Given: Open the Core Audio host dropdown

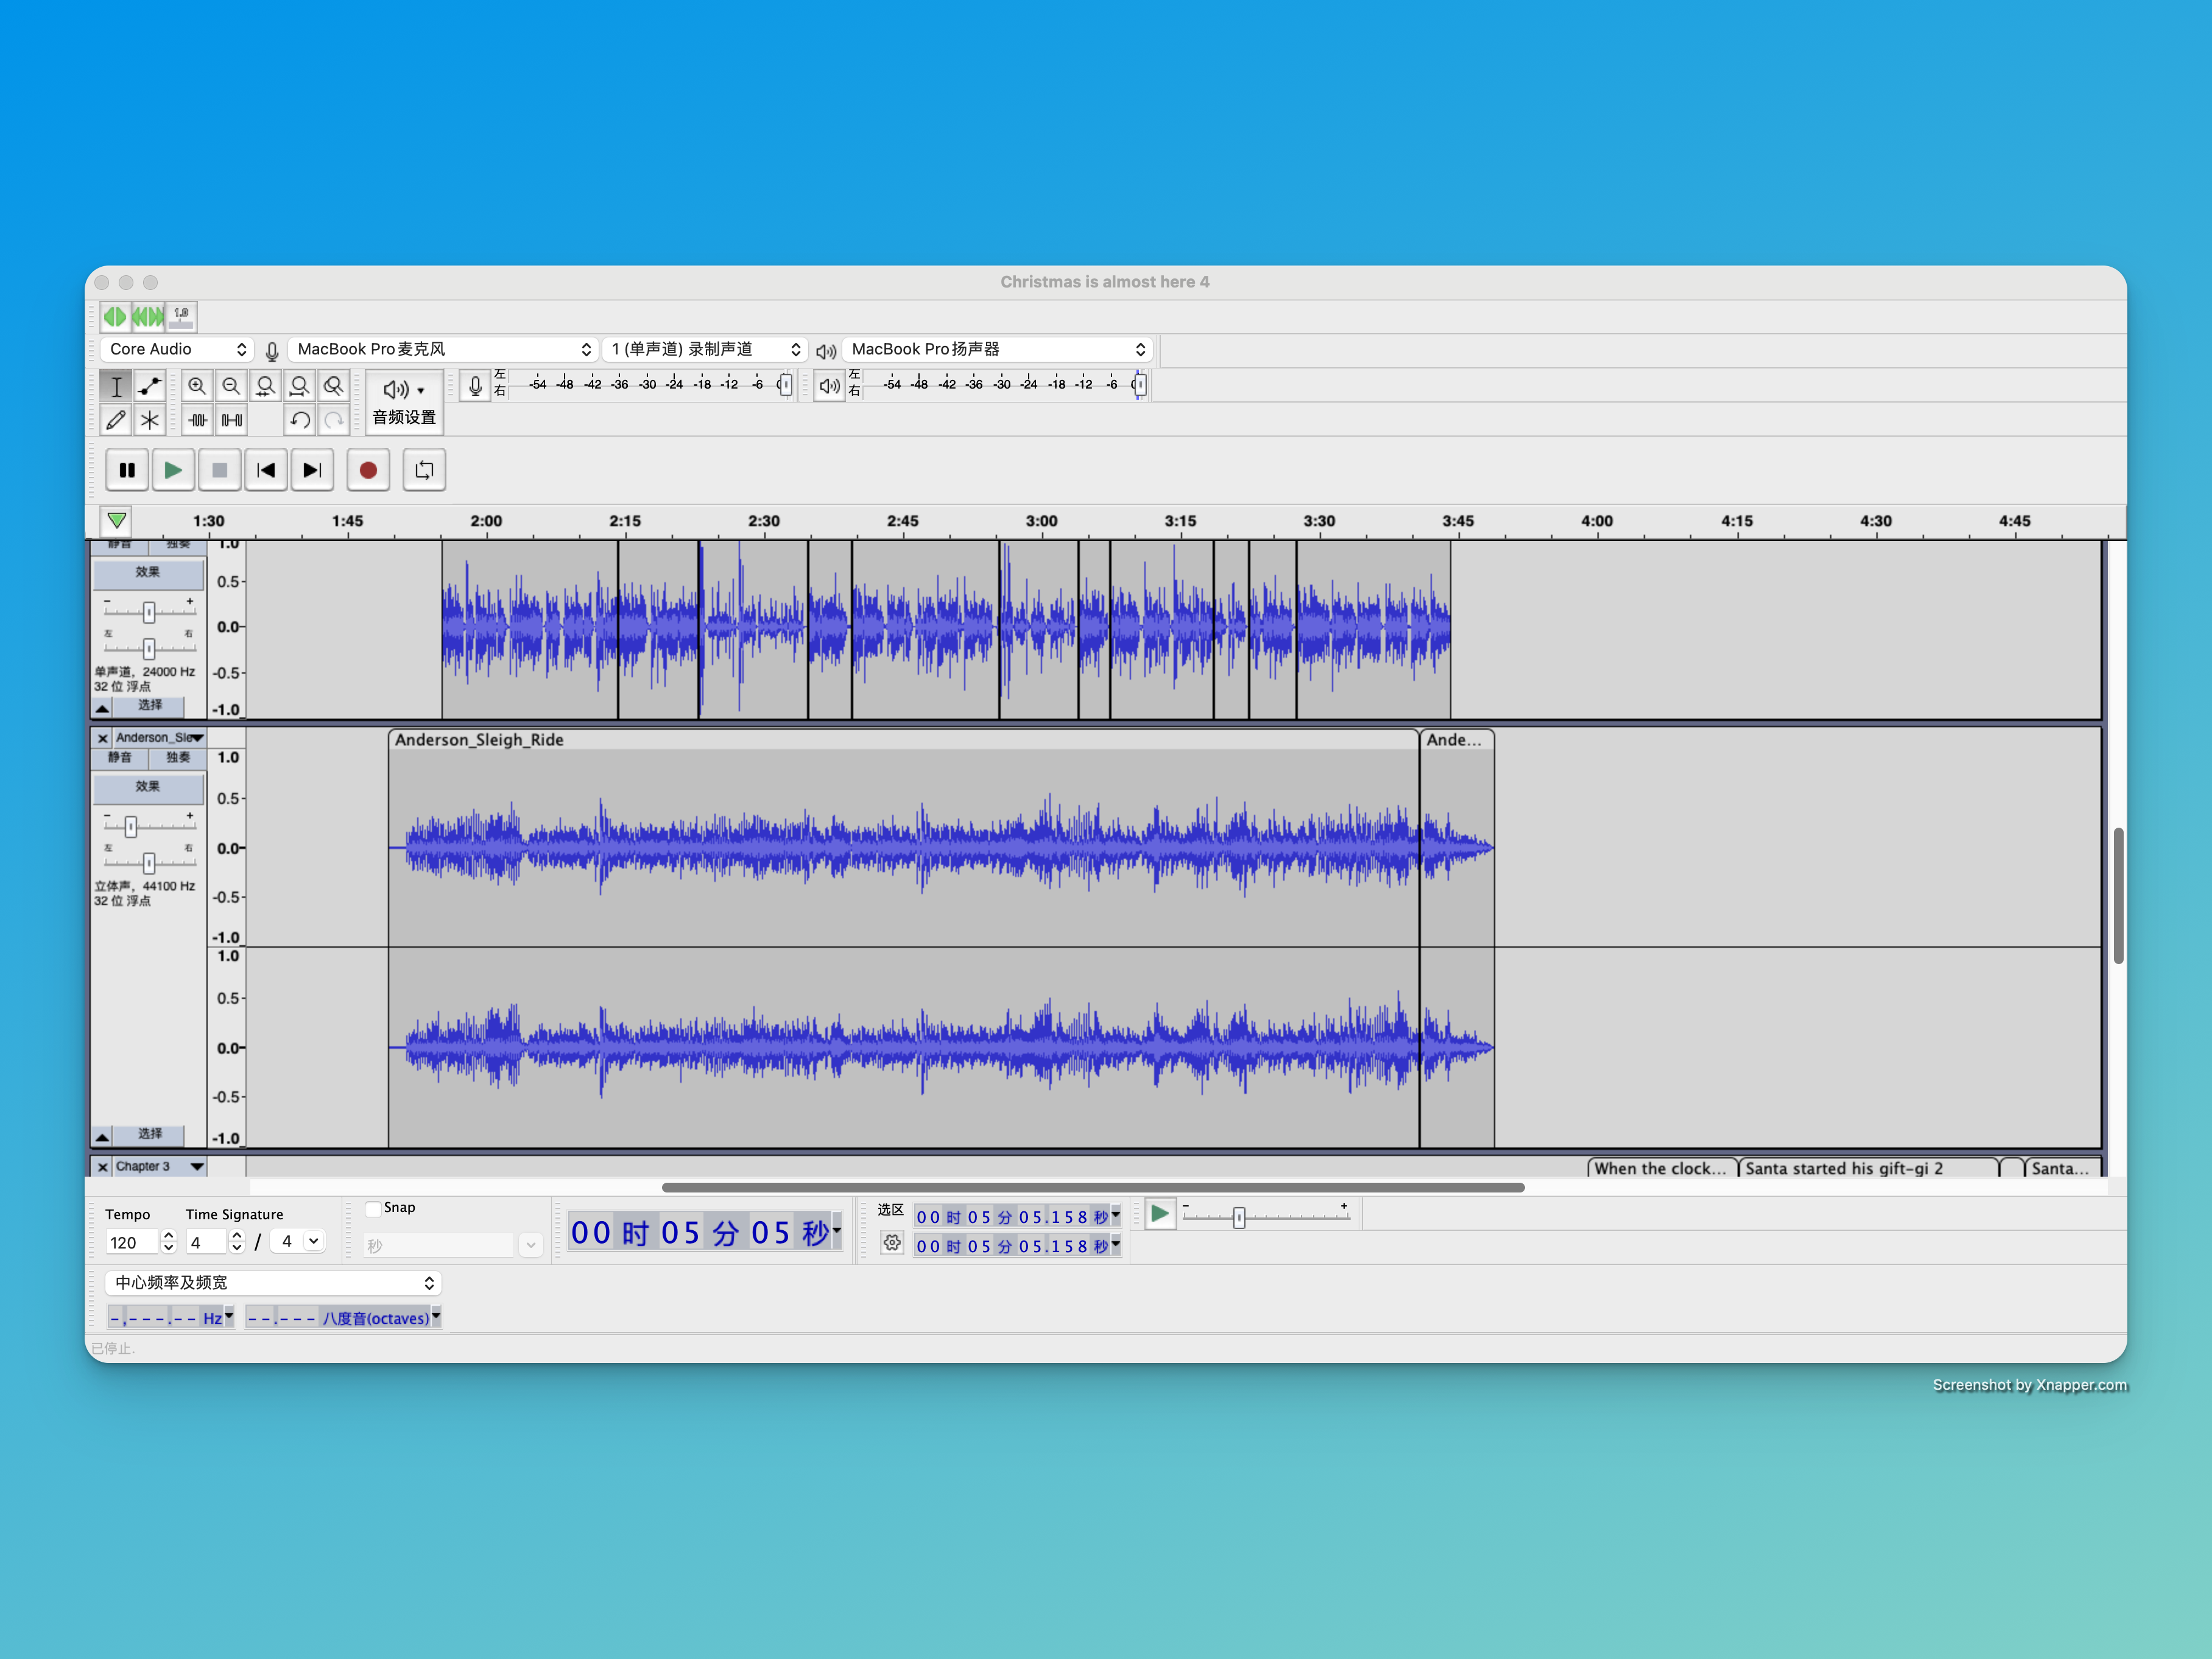Looking at the screenshot, I should [x=177, y=349].
